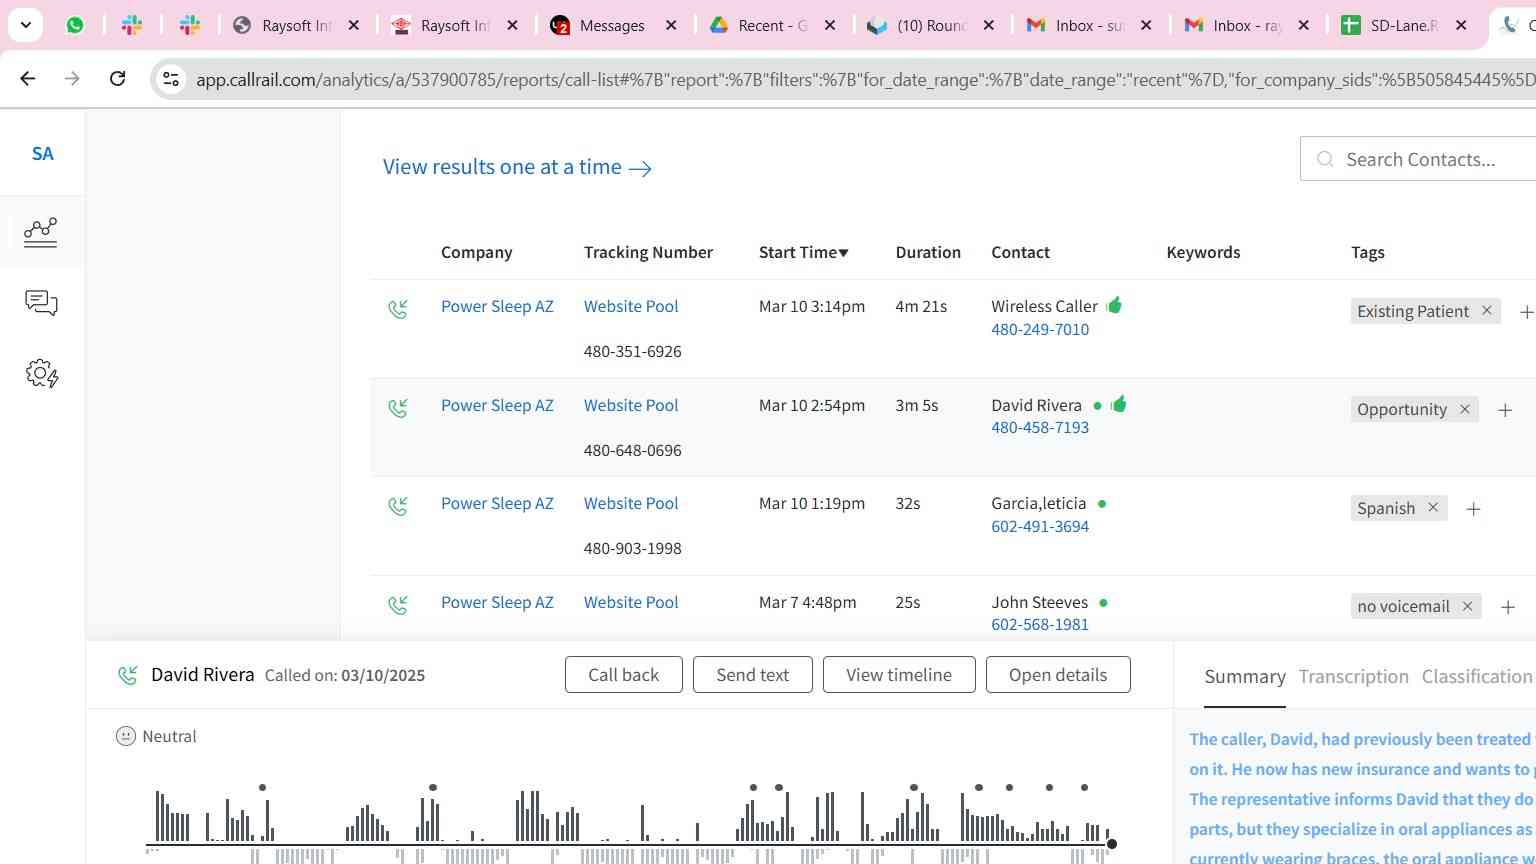This screenshot has height=864, width=1536.
Task: Remove the Opportunity tag
Action: pyautogui.click(x=1465, y=409)
